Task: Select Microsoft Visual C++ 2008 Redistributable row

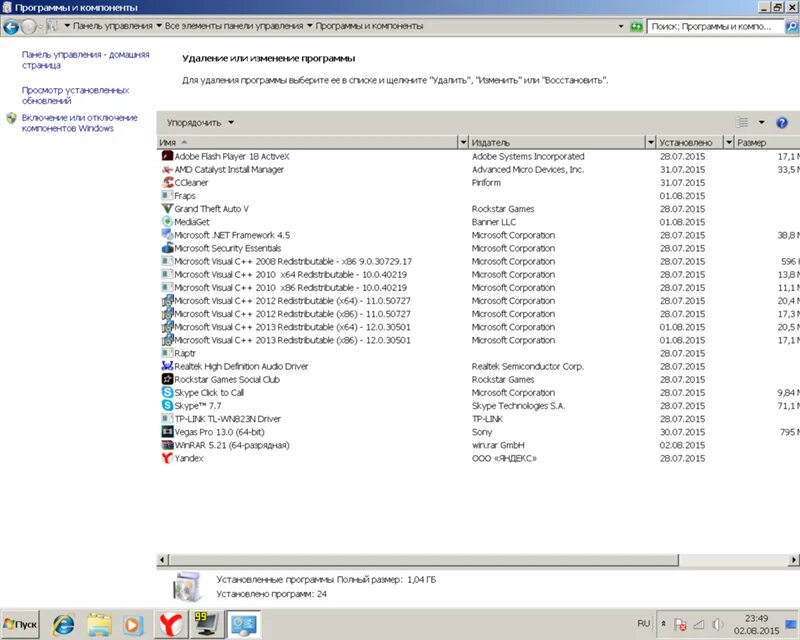Action: [478, 261]
